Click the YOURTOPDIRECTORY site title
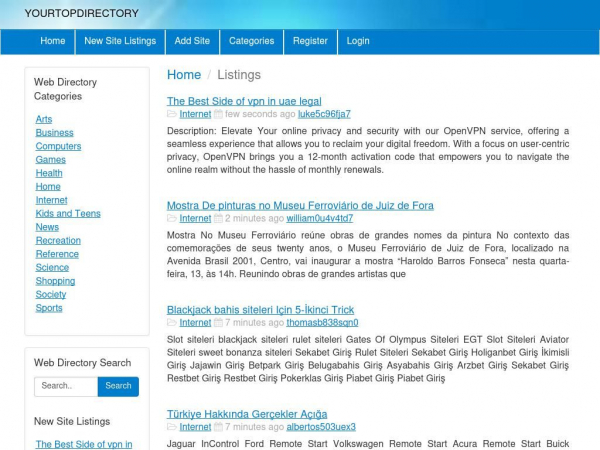The width and height of the screenshot is (600, 450). point(82,13)
